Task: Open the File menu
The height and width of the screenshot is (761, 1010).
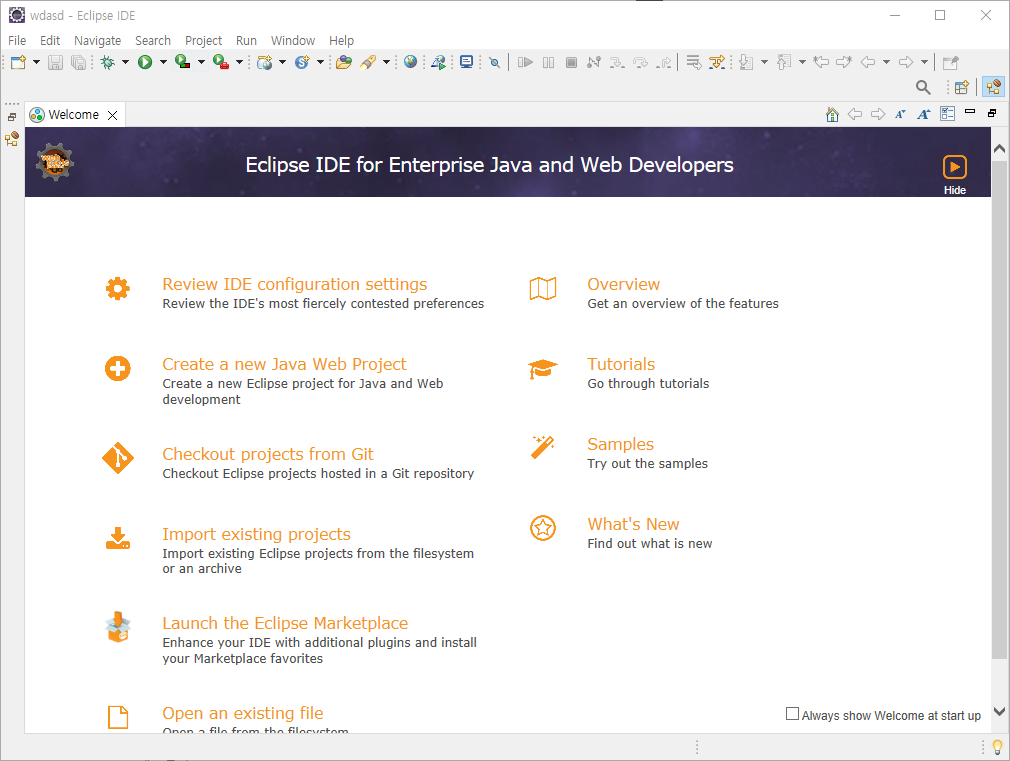Action: click(x=17, y=41)
